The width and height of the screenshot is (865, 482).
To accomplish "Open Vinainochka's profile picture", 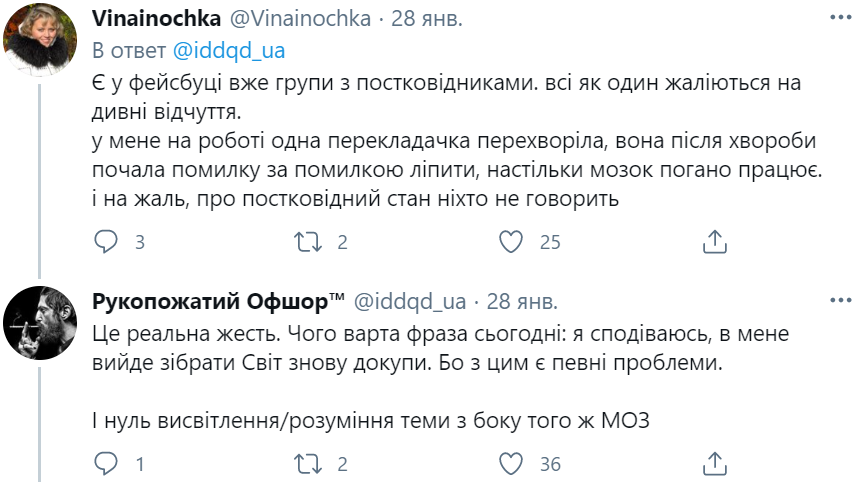I will point(42,41).
